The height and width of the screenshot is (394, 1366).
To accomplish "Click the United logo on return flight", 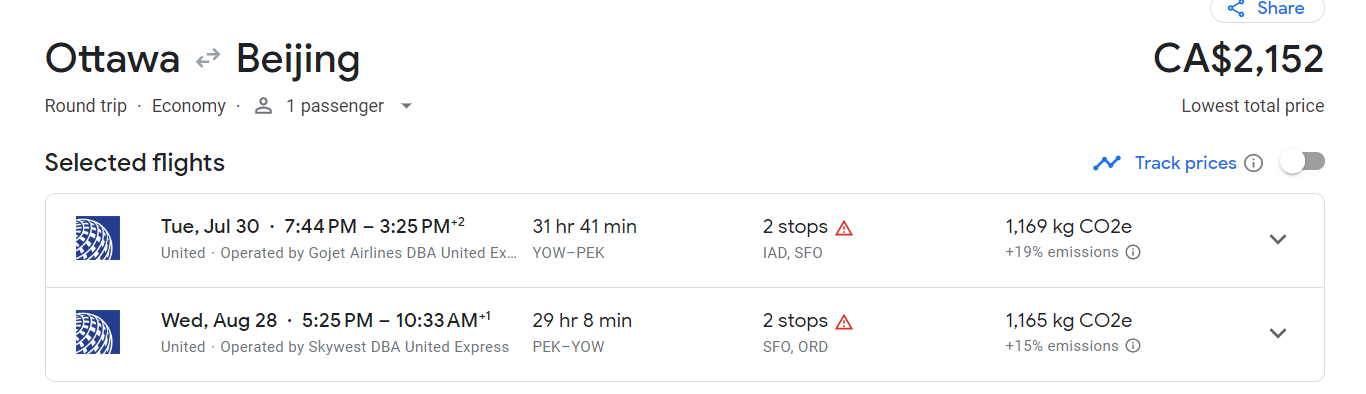I will click(98, 332).
